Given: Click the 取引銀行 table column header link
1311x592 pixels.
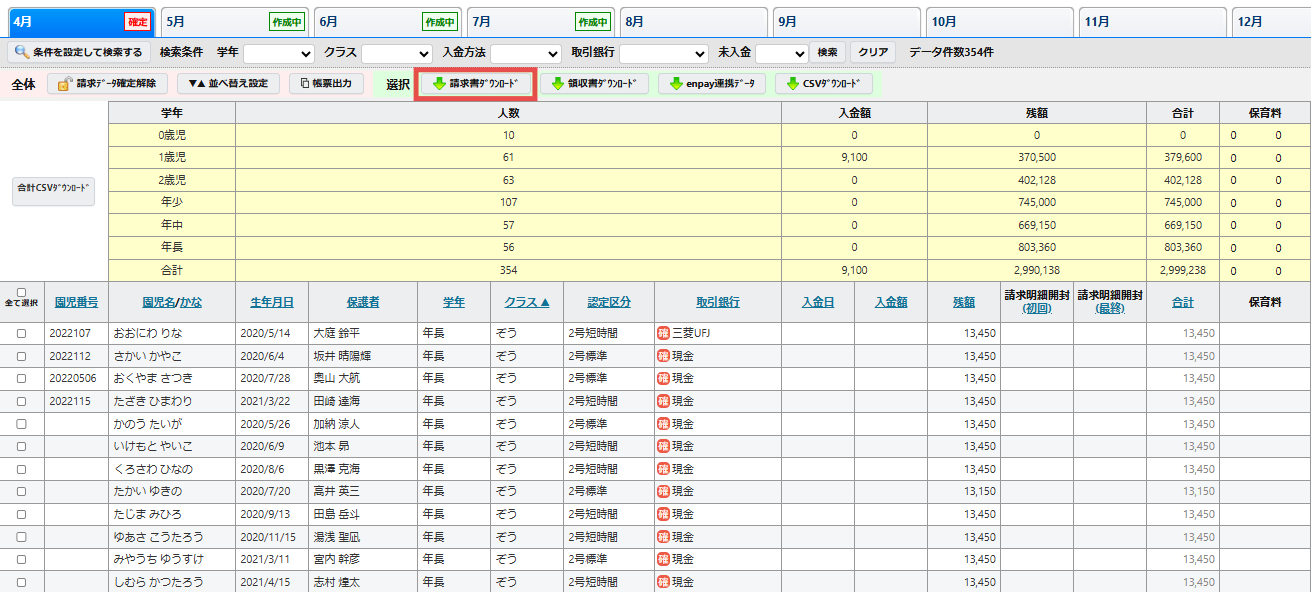Looking at the screenshot, I should [718, 301].
